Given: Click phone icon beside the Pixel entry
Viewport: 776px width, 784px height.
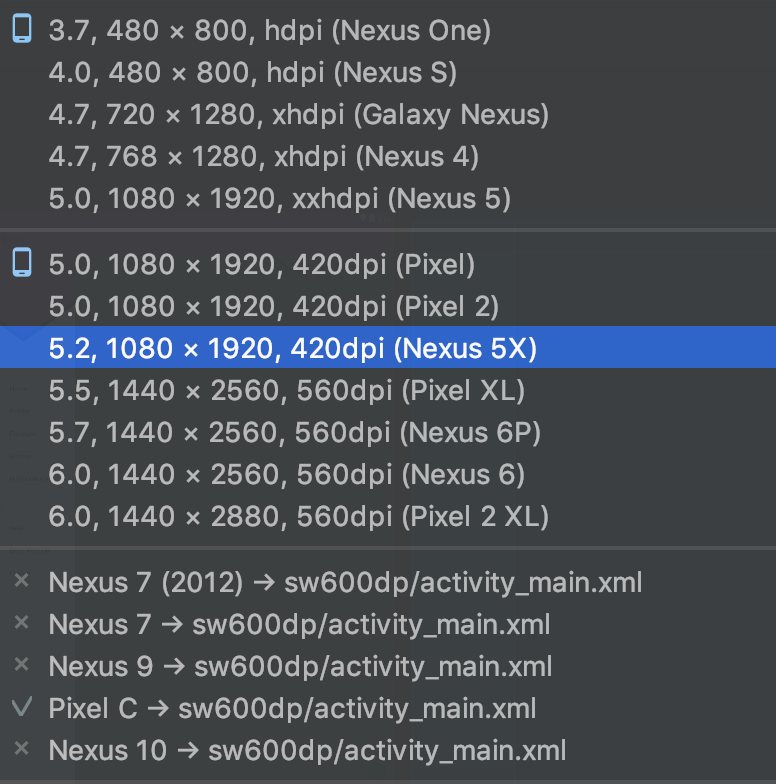Looking at the screenshot, I should [22, 262].
